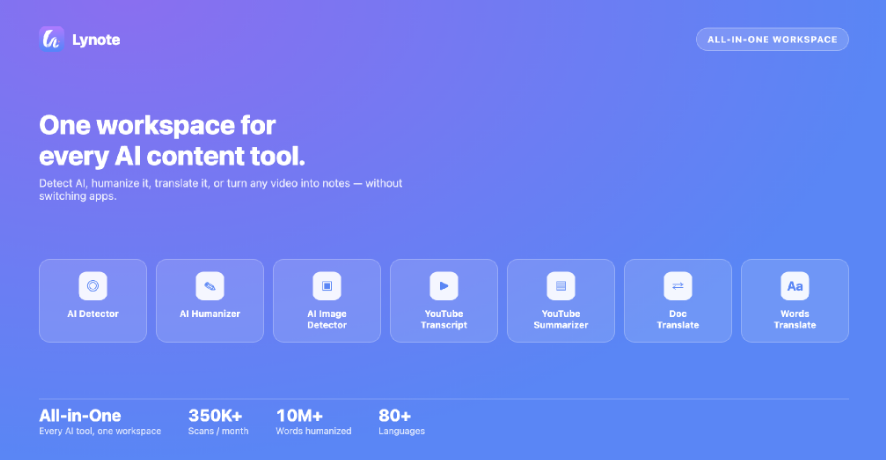886x460 pixels.
Task: Click the YouTube Transcript label text
Action: click(444, 319)
